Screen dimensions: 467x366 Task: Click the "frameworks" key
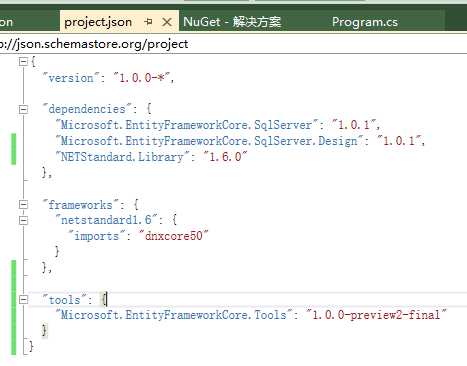click(80, 204)
